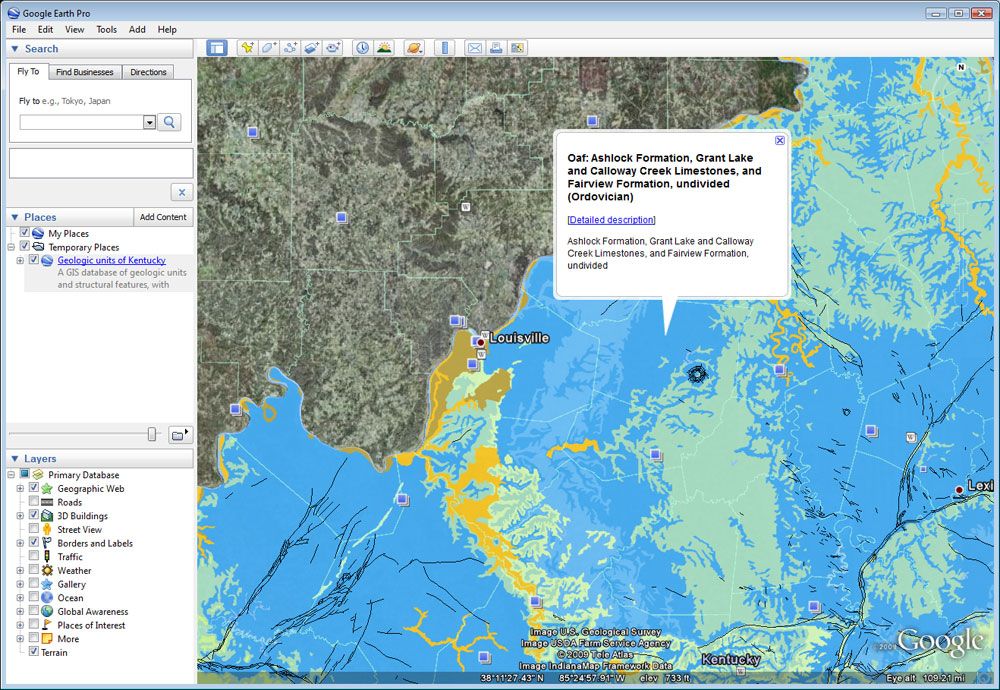1000x690 pixels.
Task: Click the Ocean layer globe icon
Action: tap(47, 598)
